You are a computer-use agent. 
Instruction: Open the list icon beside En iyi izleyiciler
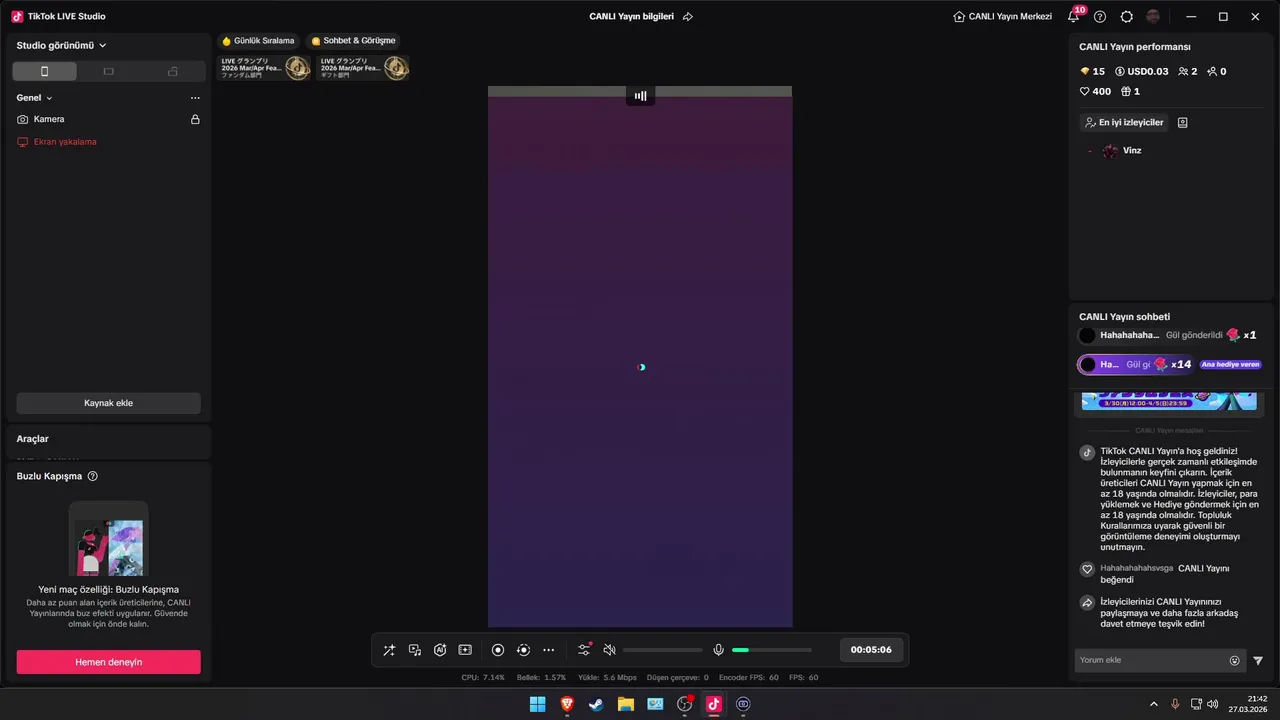click(x=1182, y=122)
